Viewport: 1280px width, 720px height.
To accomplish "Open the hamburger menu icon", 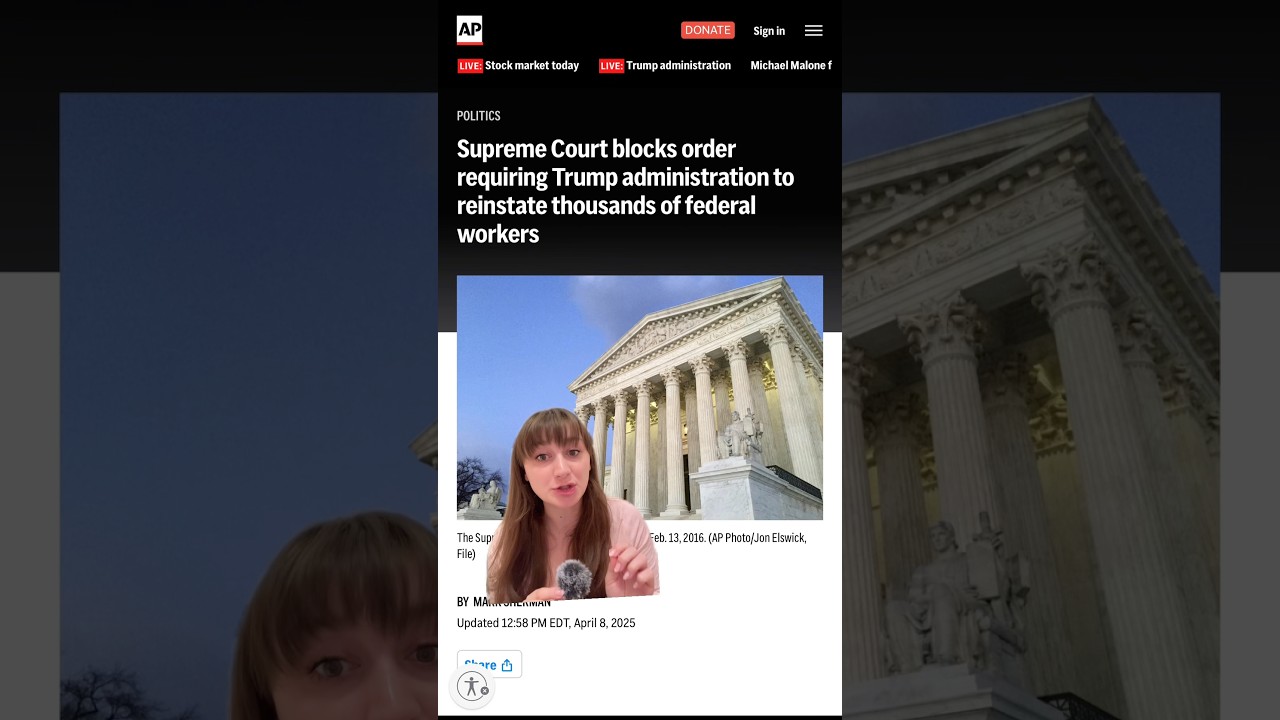I will tap(814, 31).
